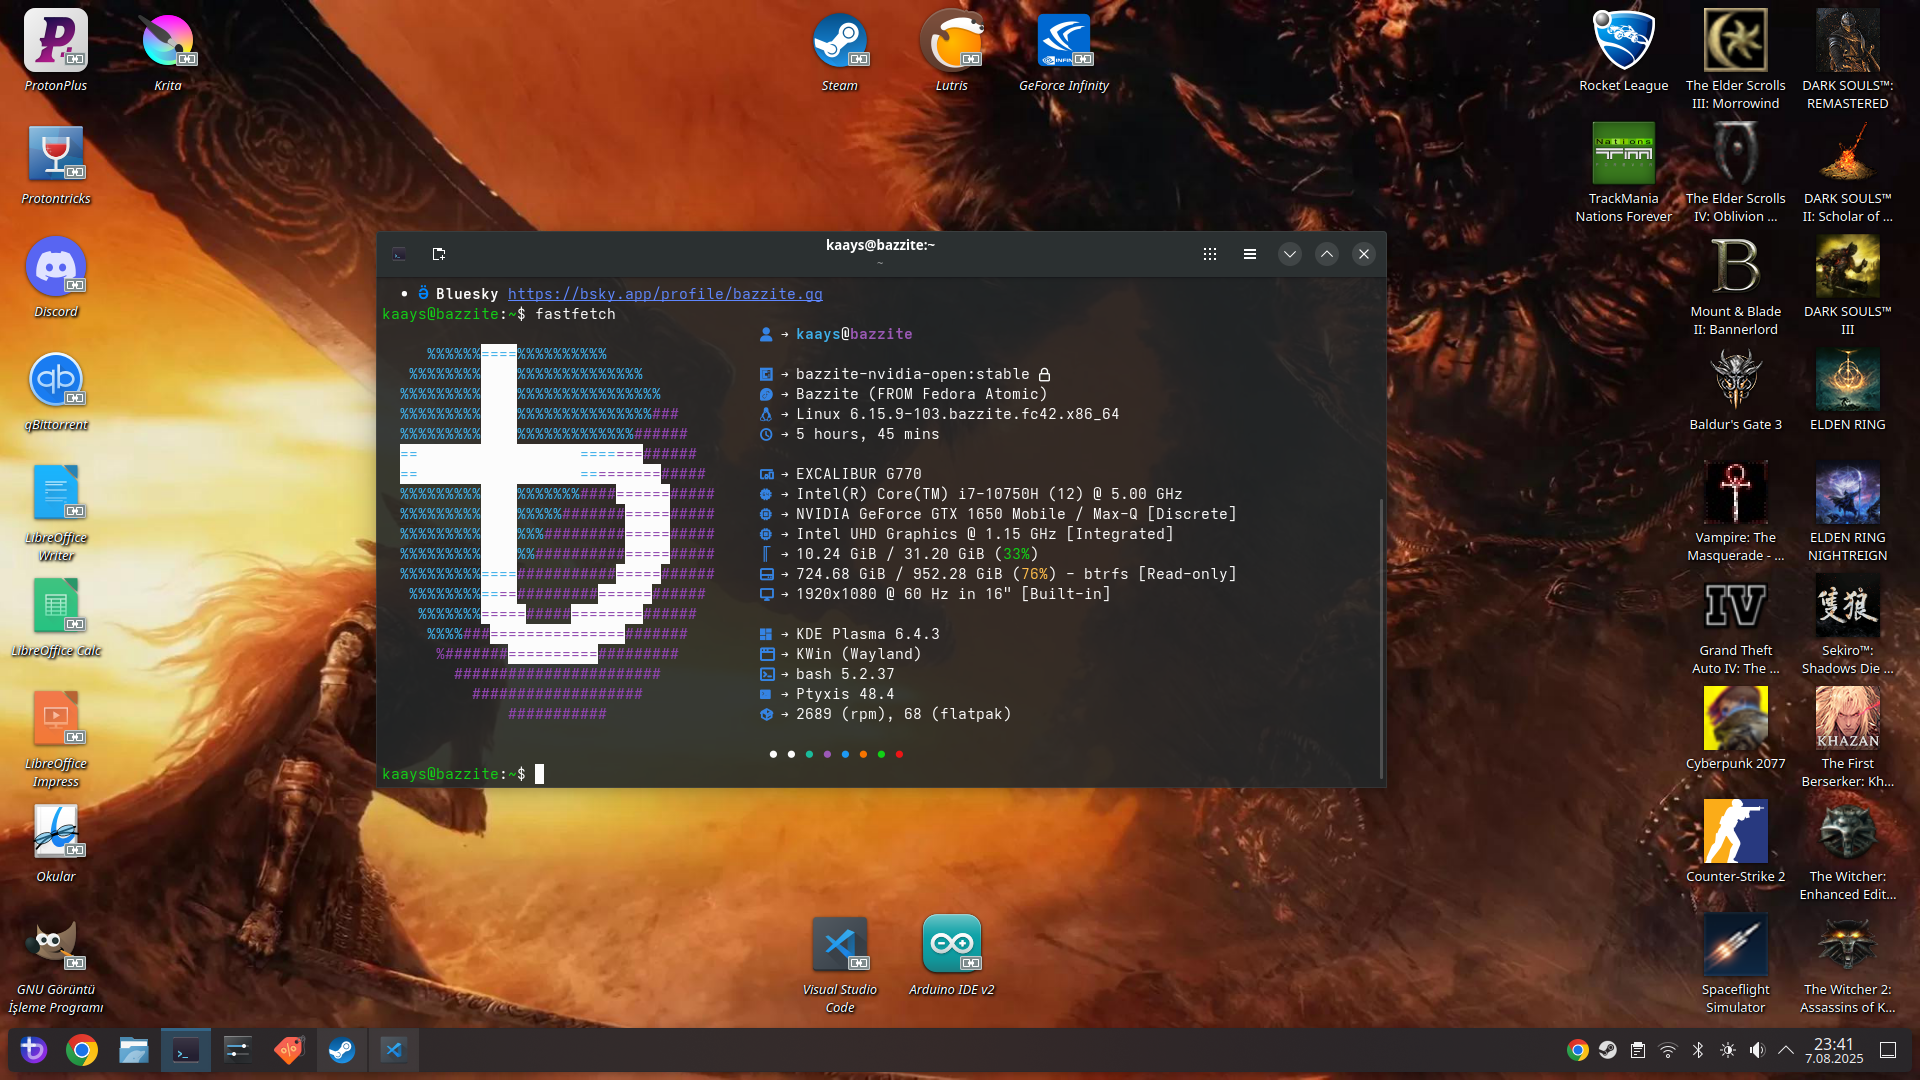Click the Chrome system tray icon

tap(1578, 1050)
